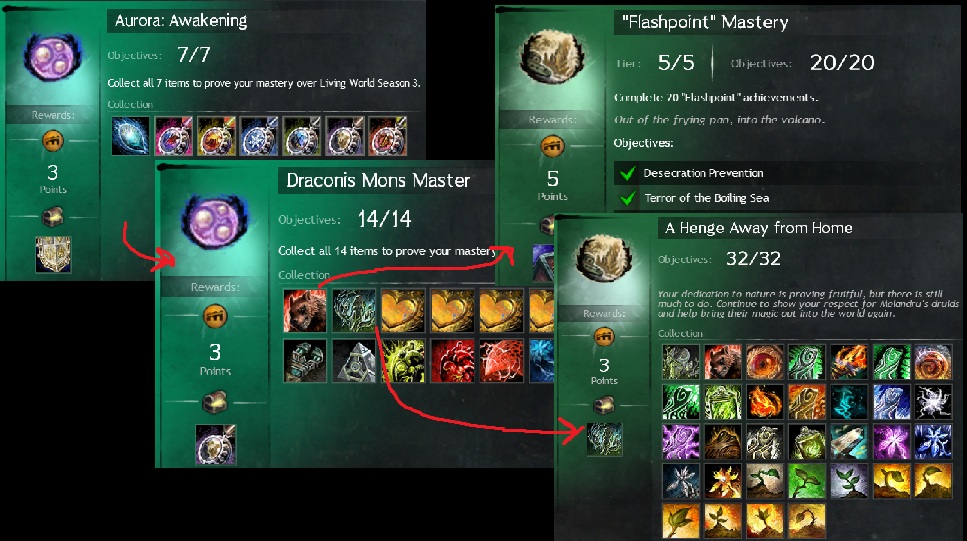Select the Draconis Mons Master orb icon

(x=215, y=222)
